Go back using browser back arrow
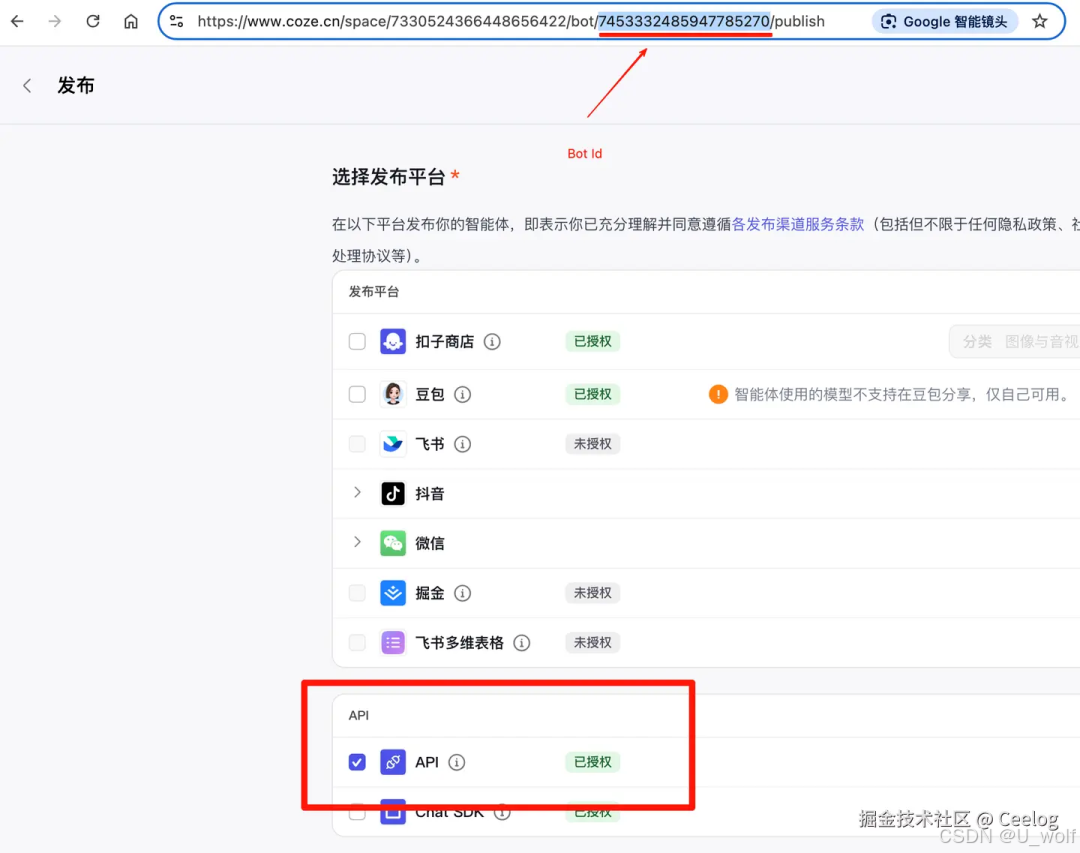1080x853 pixels. pos(17,21)
